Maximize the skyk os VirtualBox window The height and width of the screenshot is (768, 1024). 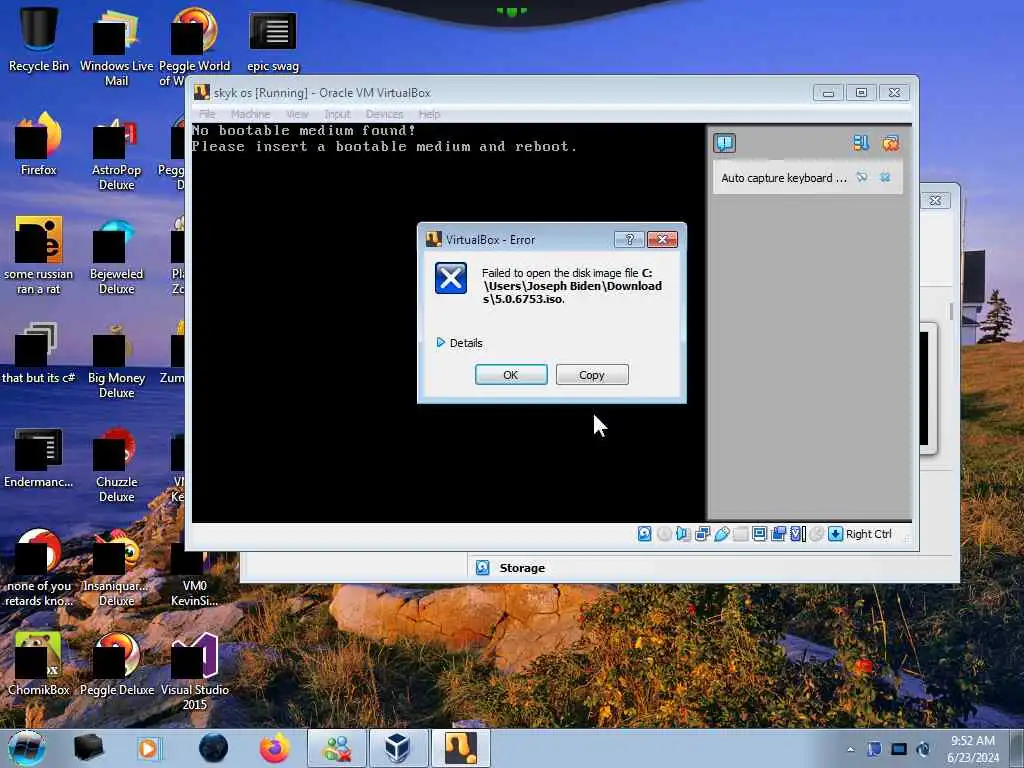pos(861,93)
